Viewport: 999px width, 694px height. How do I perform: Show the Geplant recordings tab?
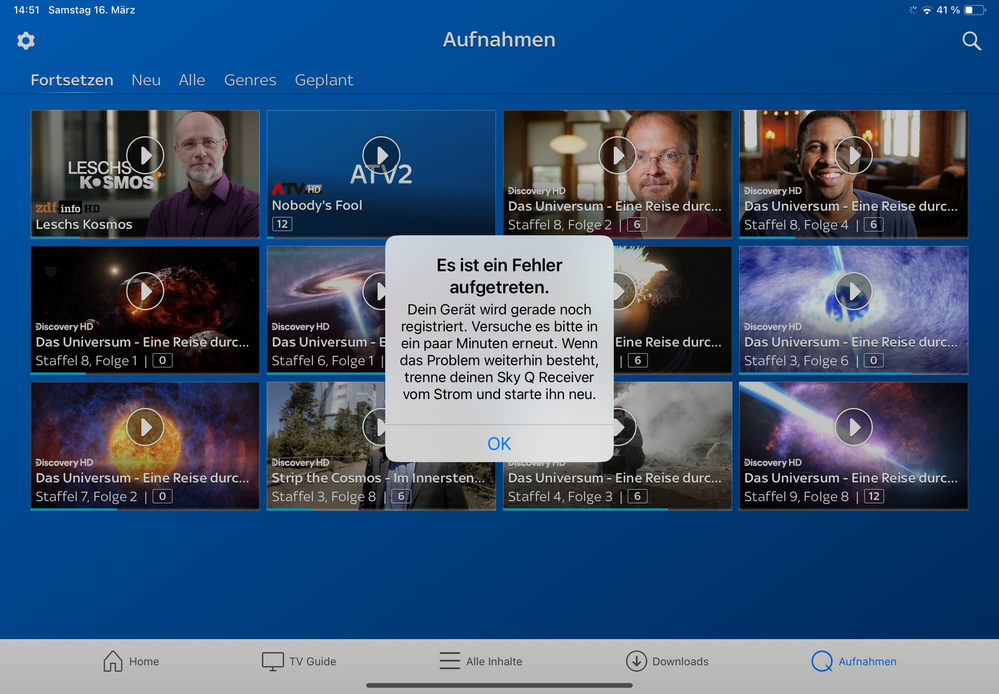click(324, 80)
